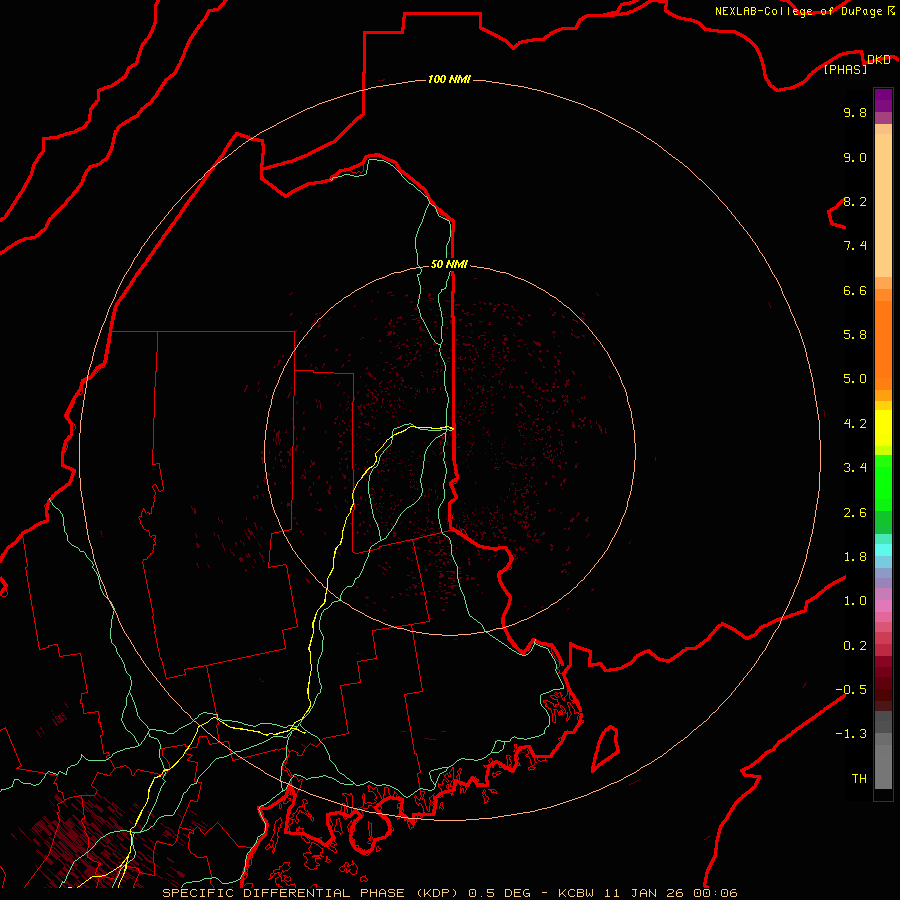Click the 5.8 legend value
The image size is (900, 900).
pyautogui.click(x=855, y=334)
